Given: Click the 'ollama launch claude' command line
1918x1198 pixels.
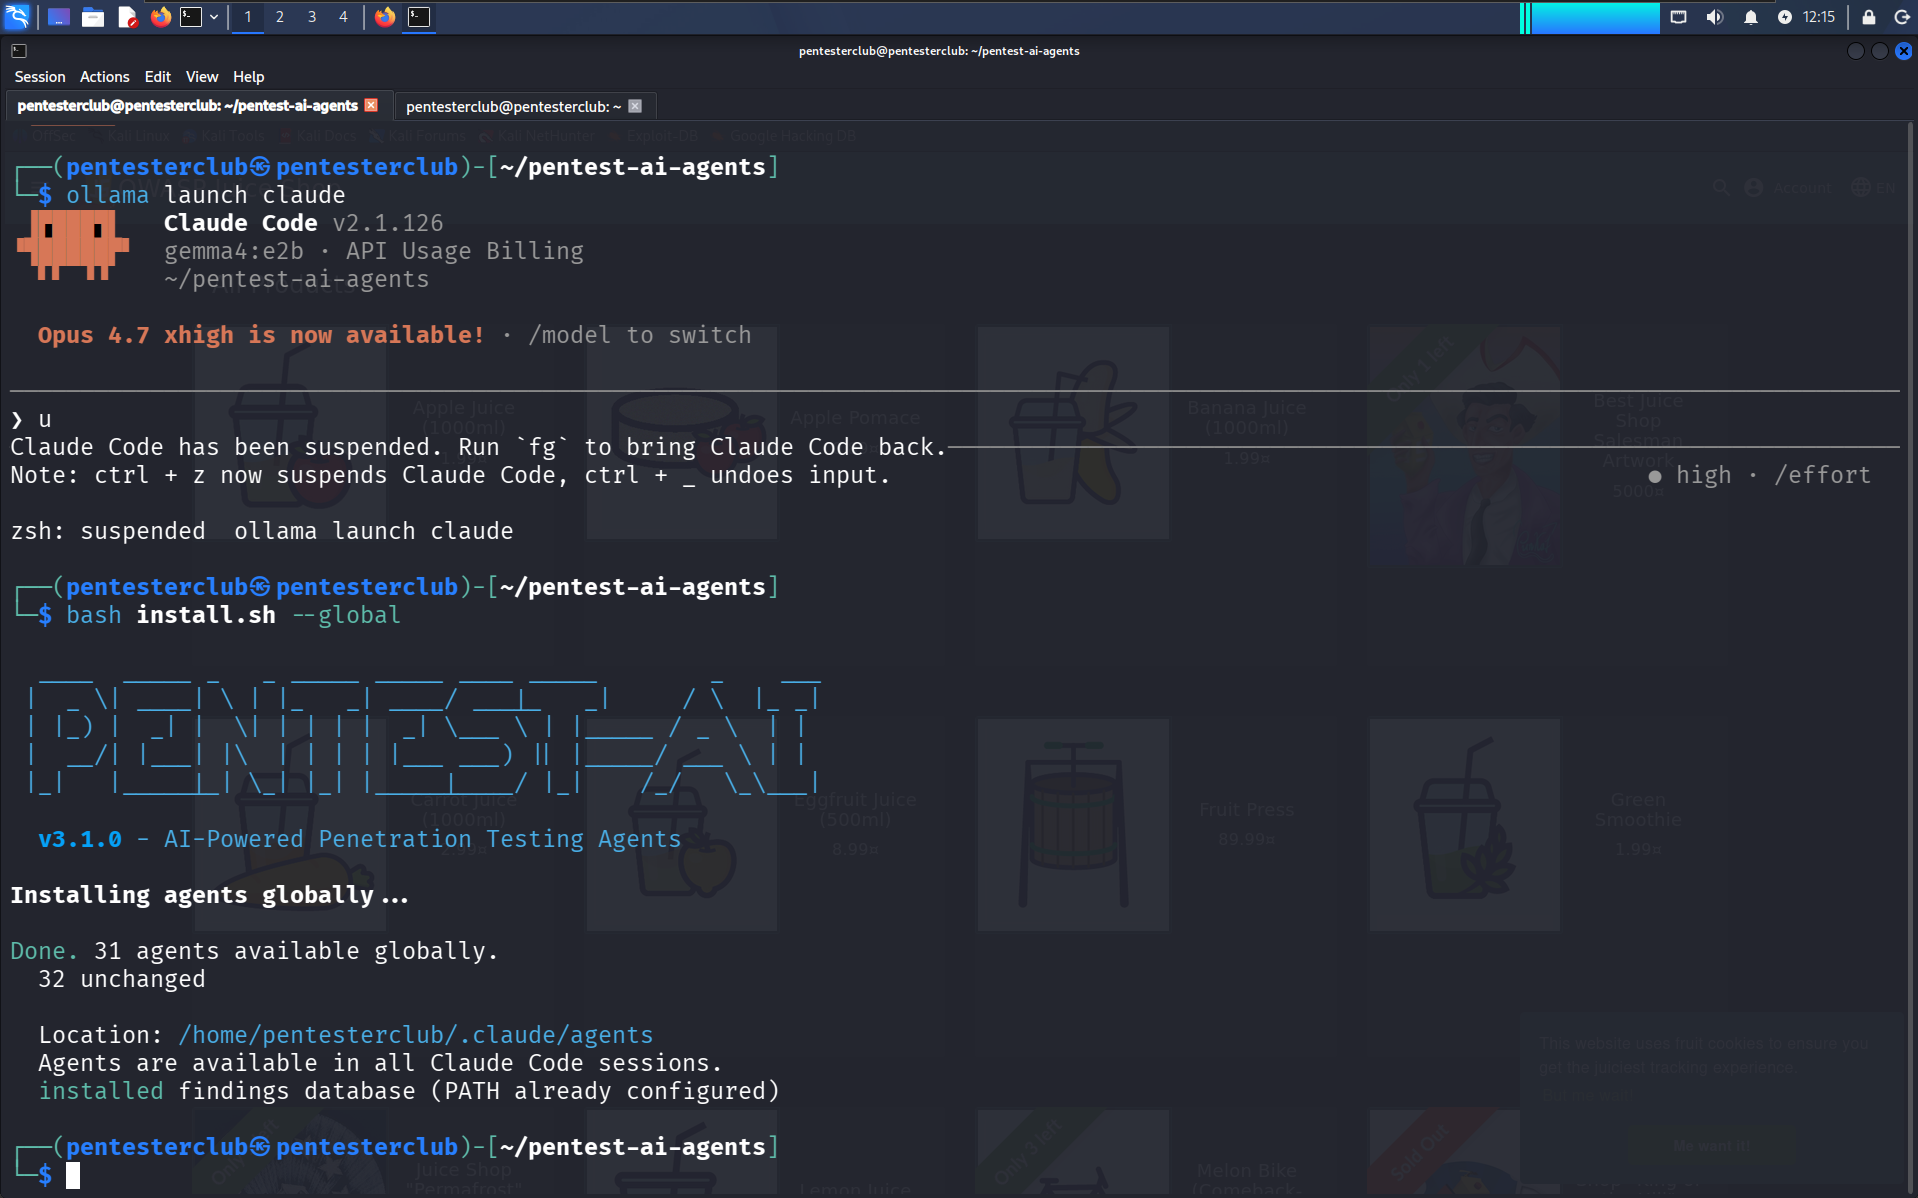Looking at the screenshot, I should click(206, 195).
